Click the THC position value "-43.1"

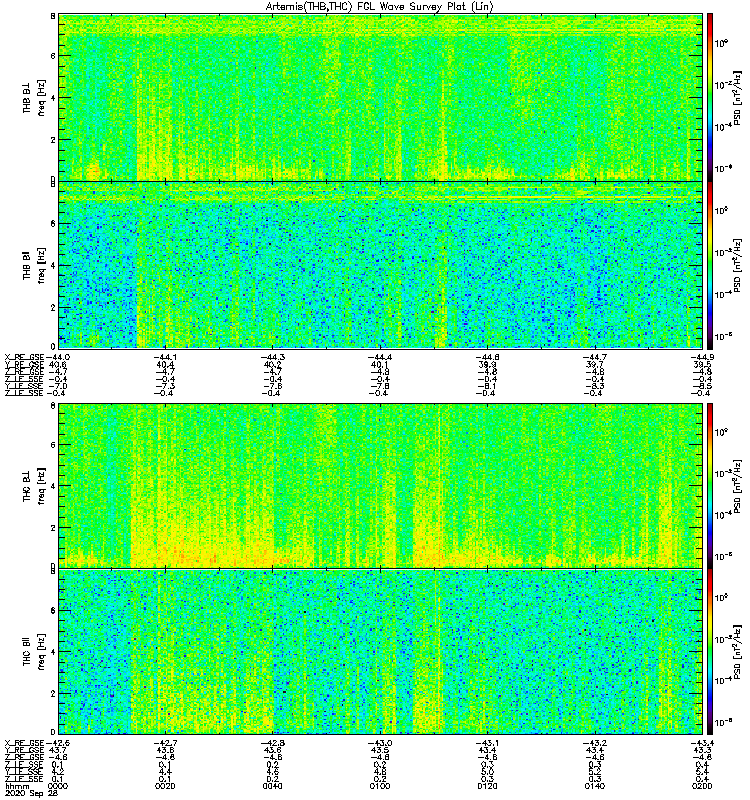tap(487, 743)
